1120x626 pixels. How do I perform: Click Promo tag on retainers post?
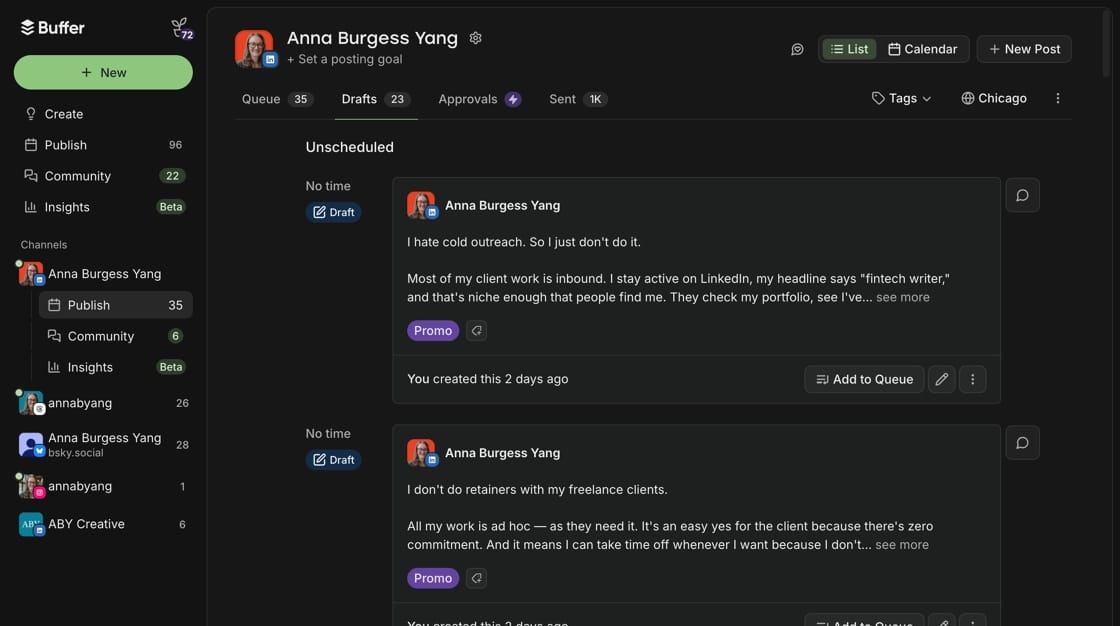[x=433, y=578]
